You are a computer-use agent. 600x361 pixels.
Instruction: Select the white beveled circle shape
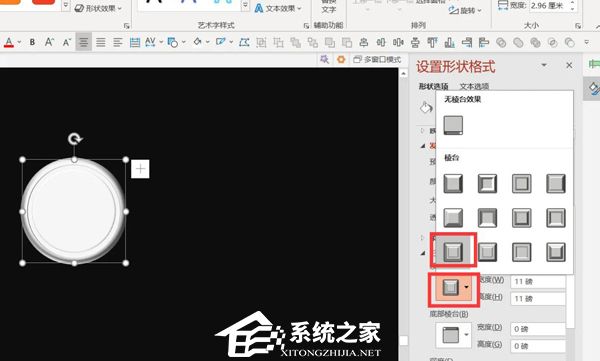pyautogui.click(x=74, y=211)
